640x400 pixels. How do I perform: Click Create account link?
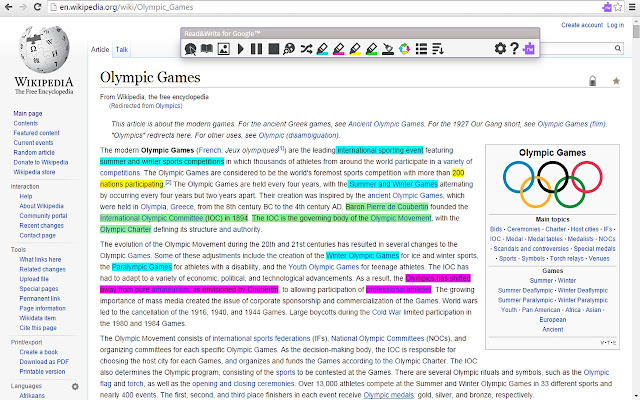pos(582,25)
